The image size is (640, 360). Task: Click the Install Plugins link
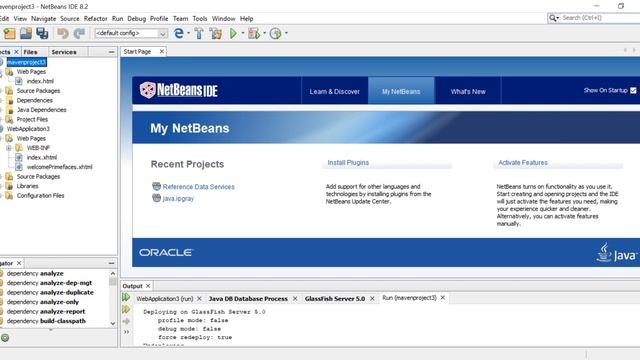click(348, 162)
